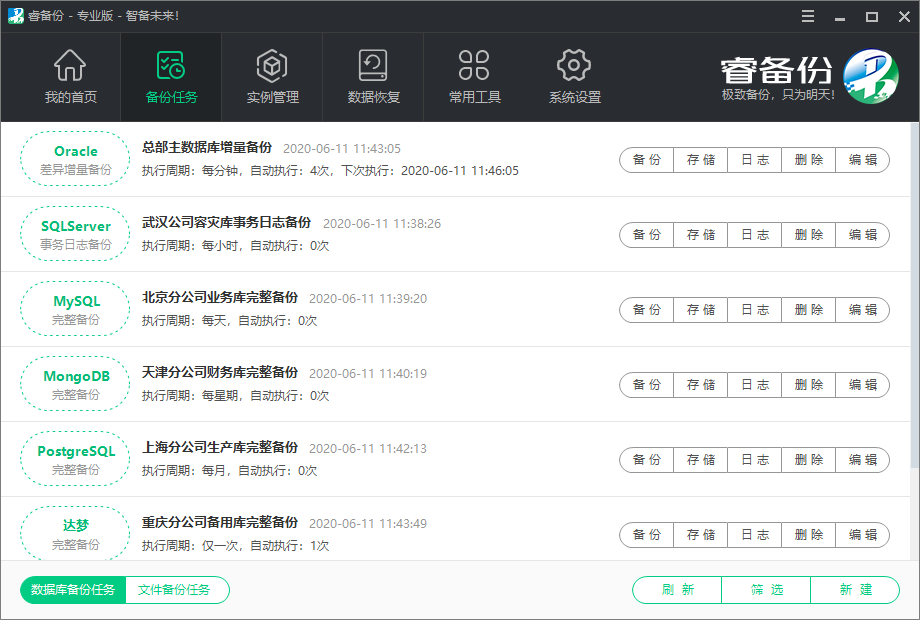
Task: Click 删除 for 总部主数据库增量备份
Action: (x=809, y=160)
